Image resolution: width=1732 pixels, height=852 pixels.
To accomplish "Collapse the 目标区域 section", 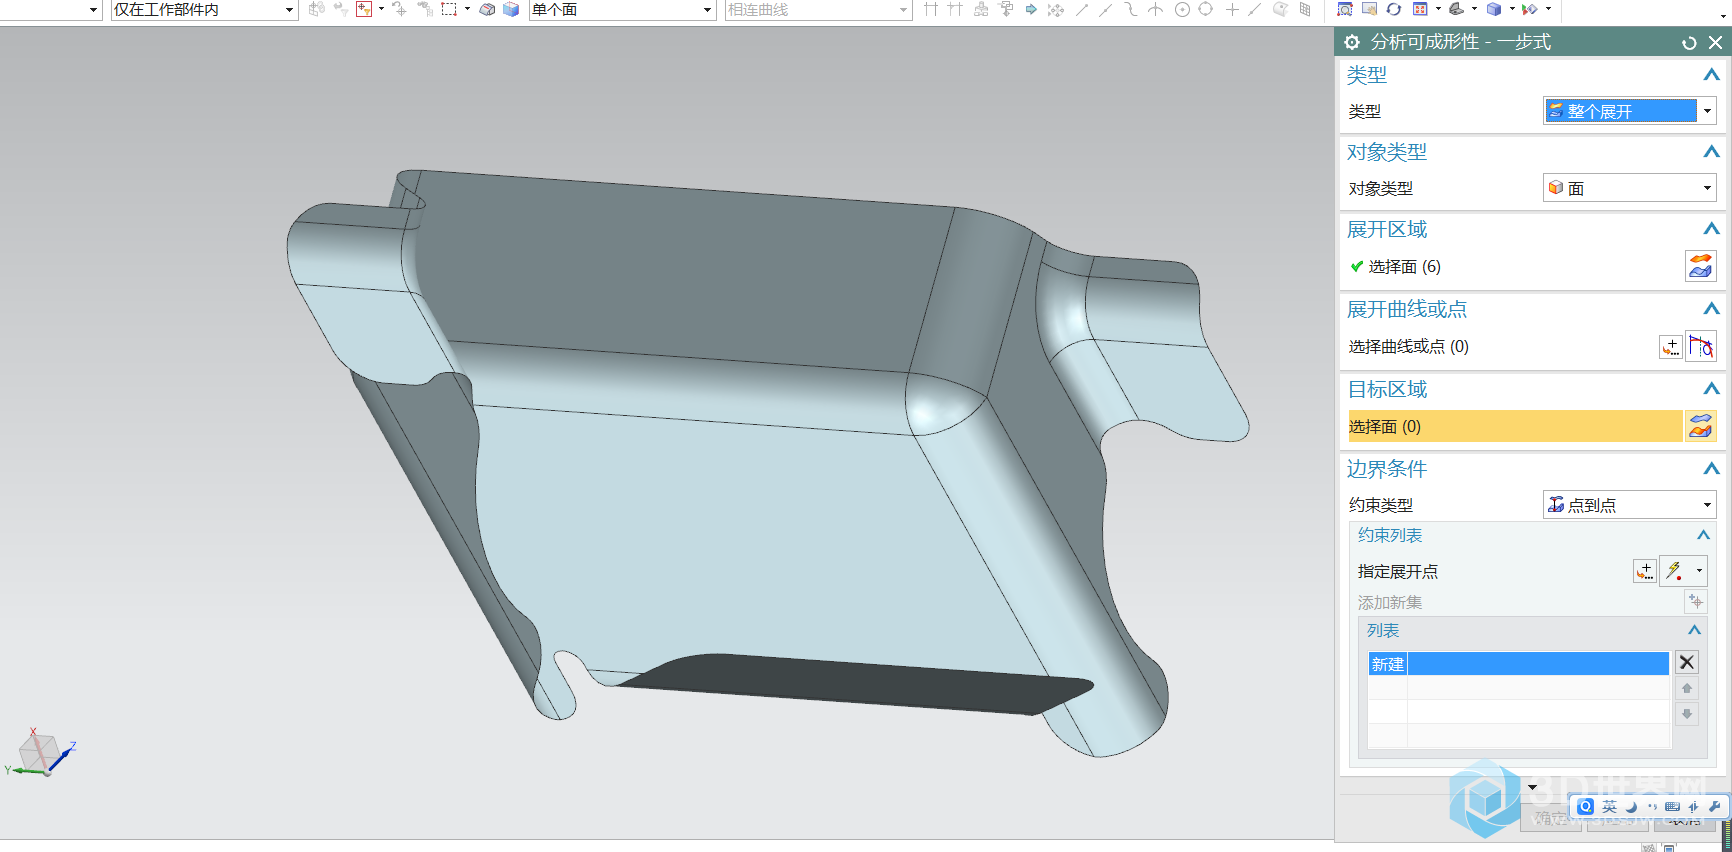I will pyautogui.click(x=1711, y=389).
